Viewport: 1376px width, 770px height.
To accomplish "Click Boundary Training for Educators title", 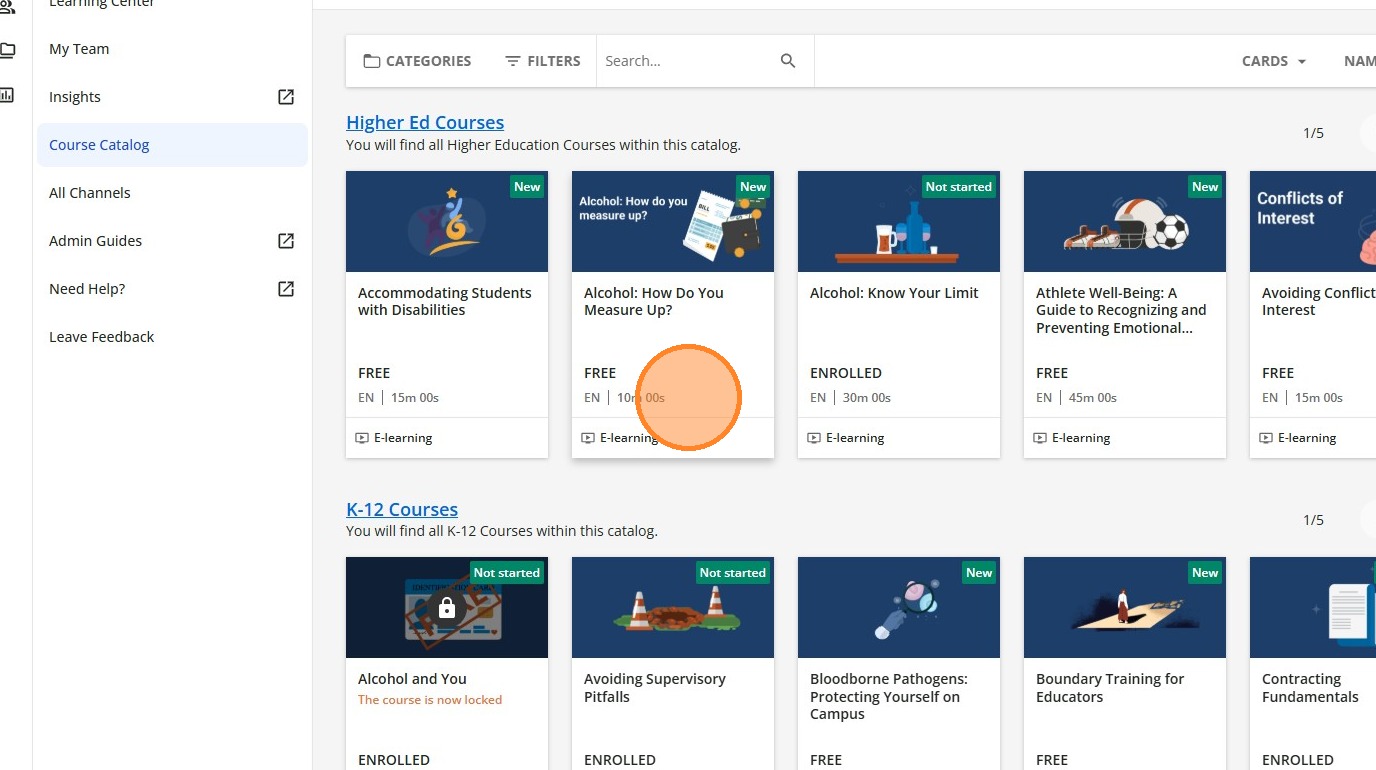I will (1110, 688).
